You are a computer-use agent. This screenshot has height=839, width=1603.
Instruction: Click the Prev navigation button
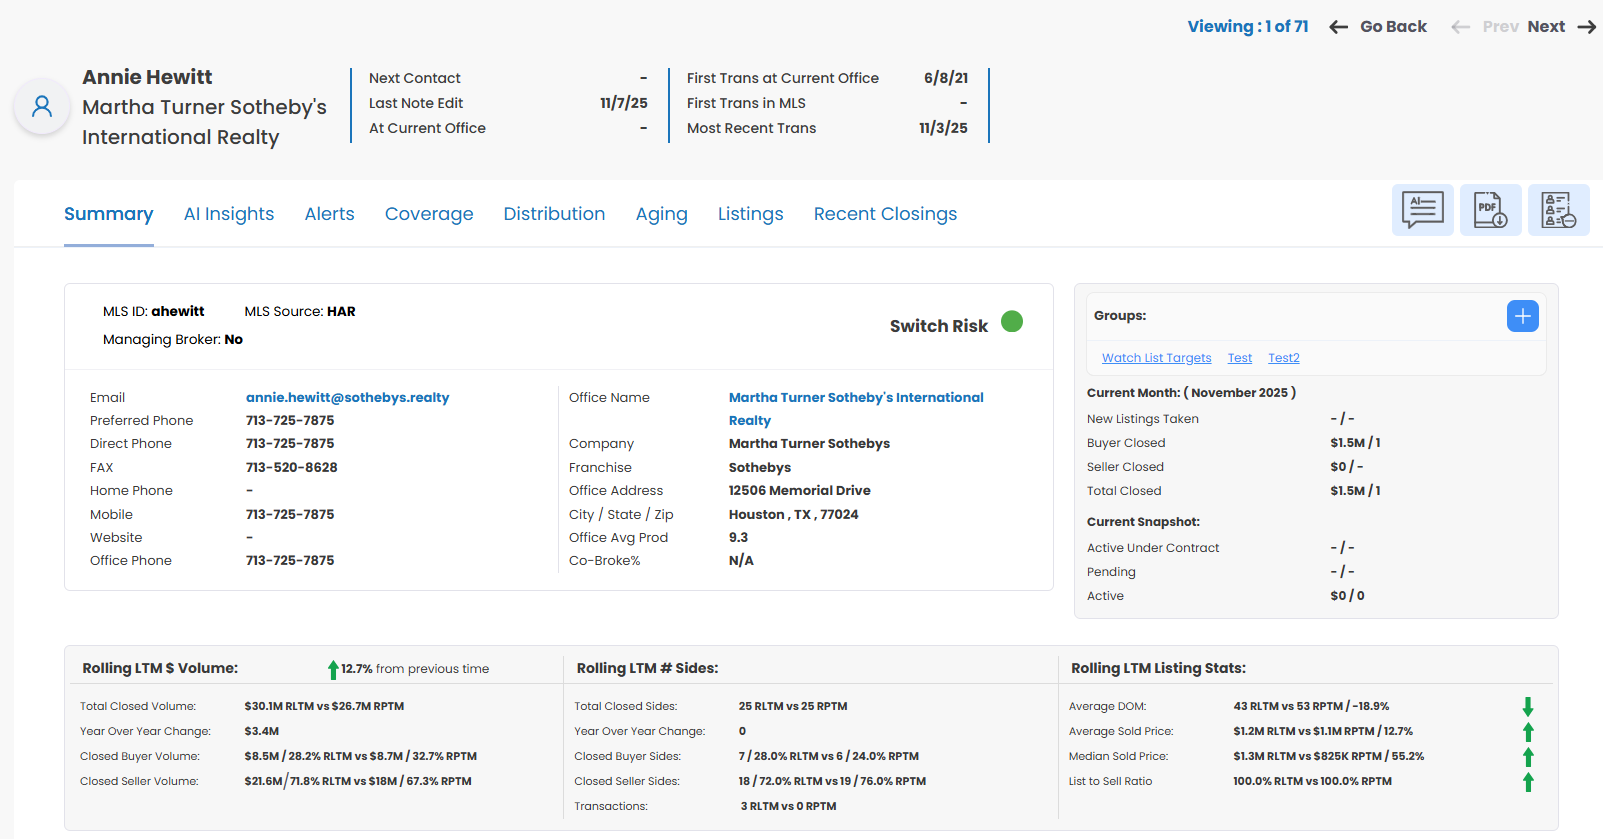(1500, 27)
